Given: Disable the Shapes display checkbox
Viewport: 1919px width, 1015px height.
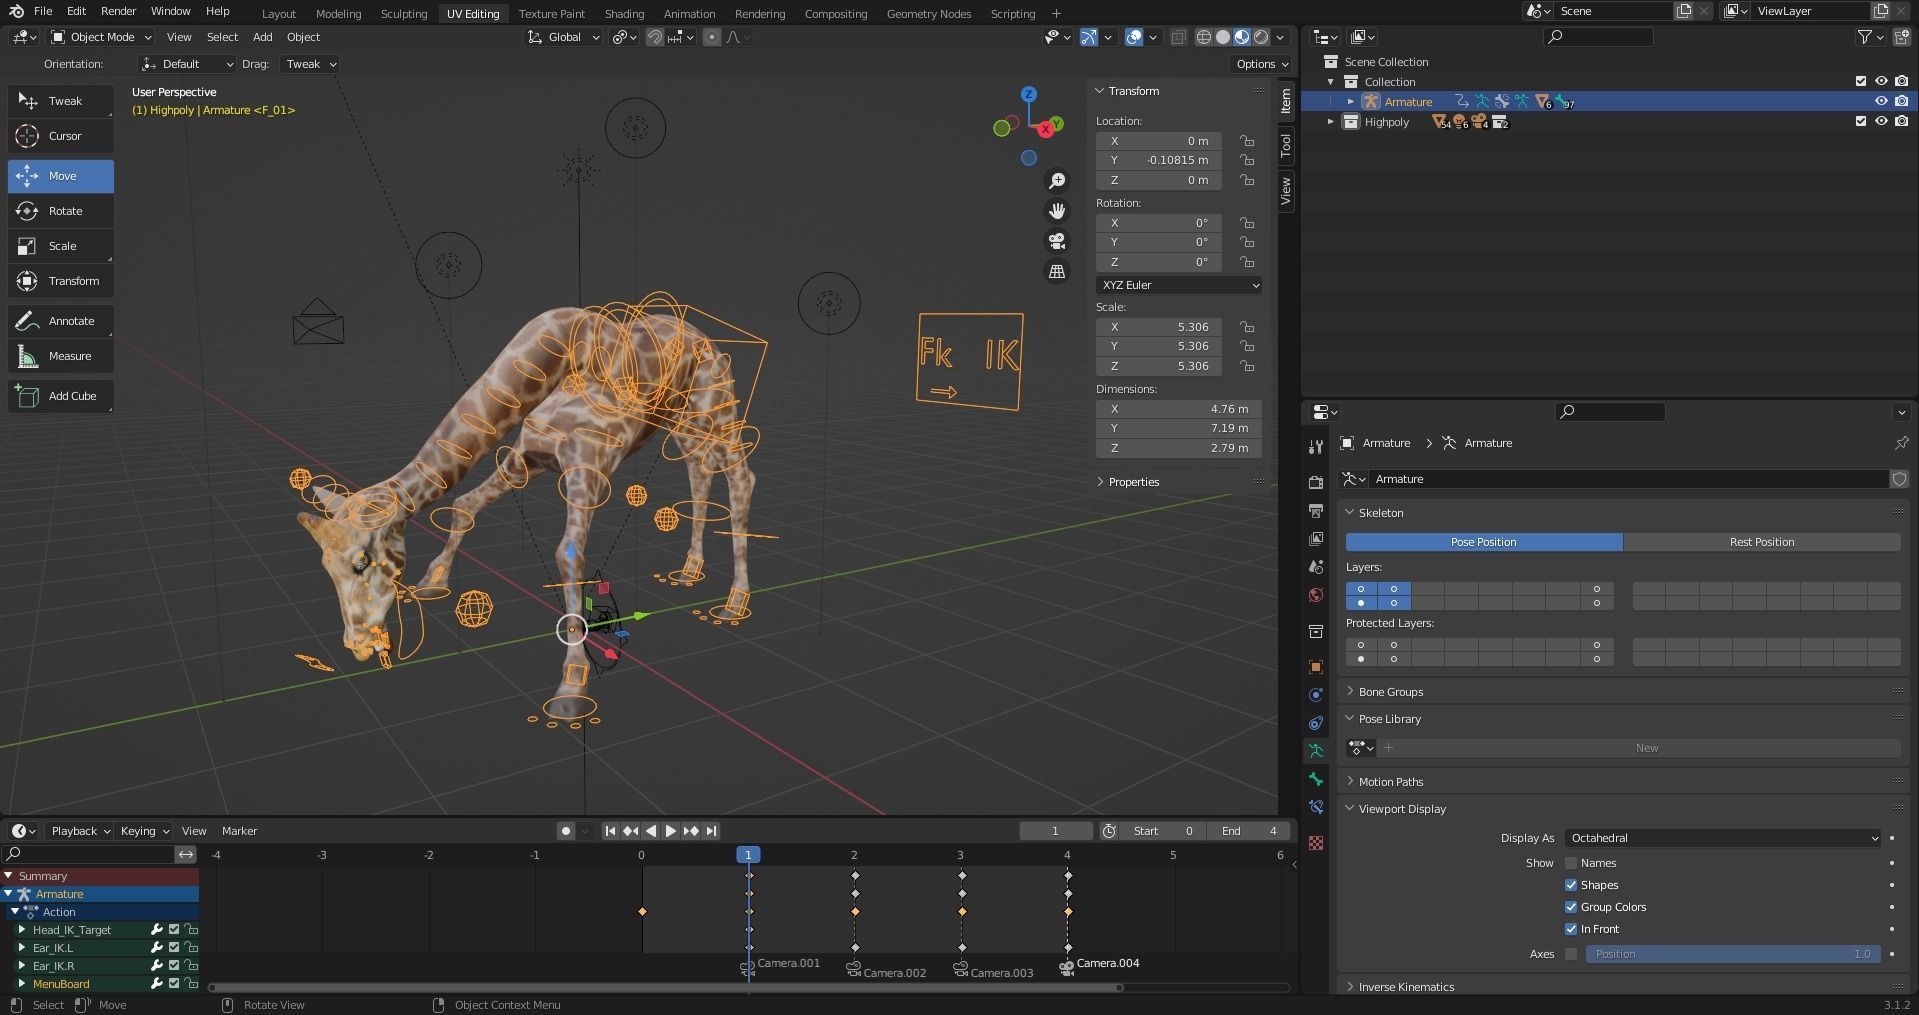Looking at the screenshot, I should click(1571, 885).
